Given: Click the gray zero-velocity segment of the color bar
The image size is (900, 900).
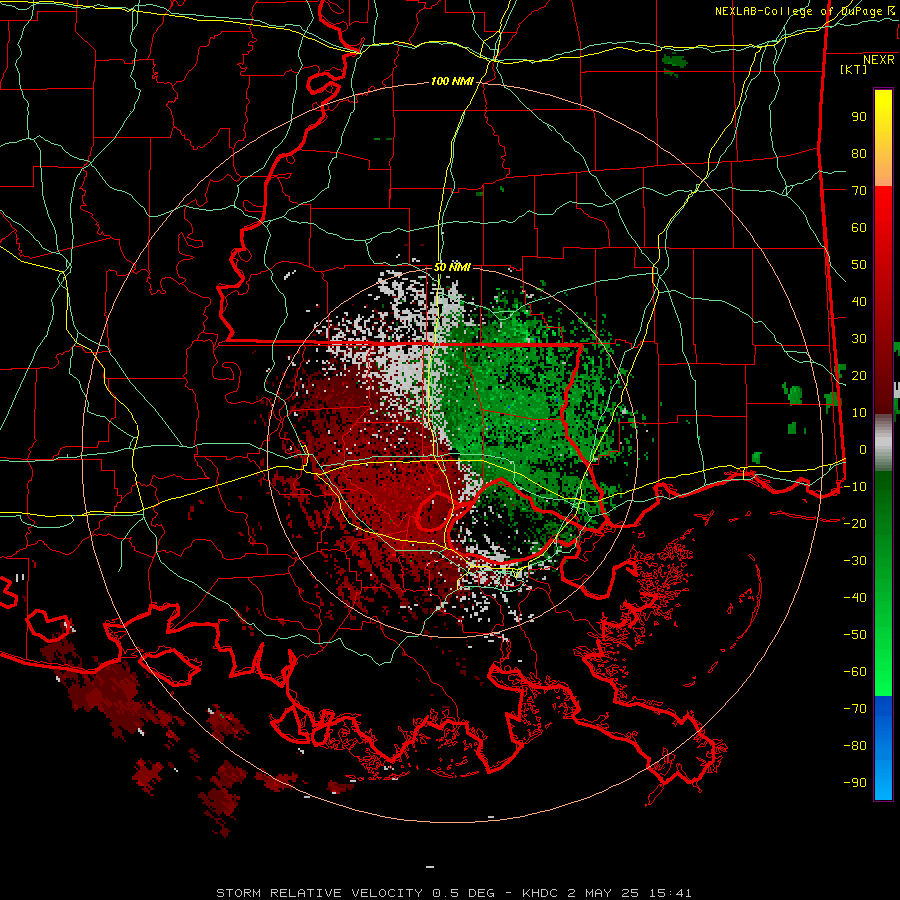Looking at the screenshot, I should pos(883,443).
